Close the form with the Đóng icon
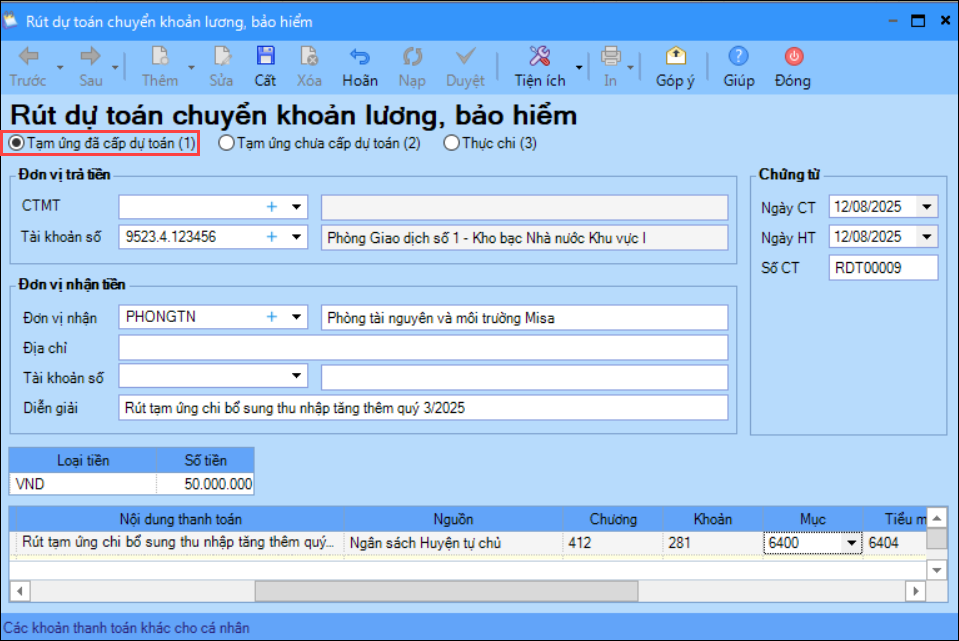Image resolution: width=959 pixels, height=641 pixels. click(793, 56)
